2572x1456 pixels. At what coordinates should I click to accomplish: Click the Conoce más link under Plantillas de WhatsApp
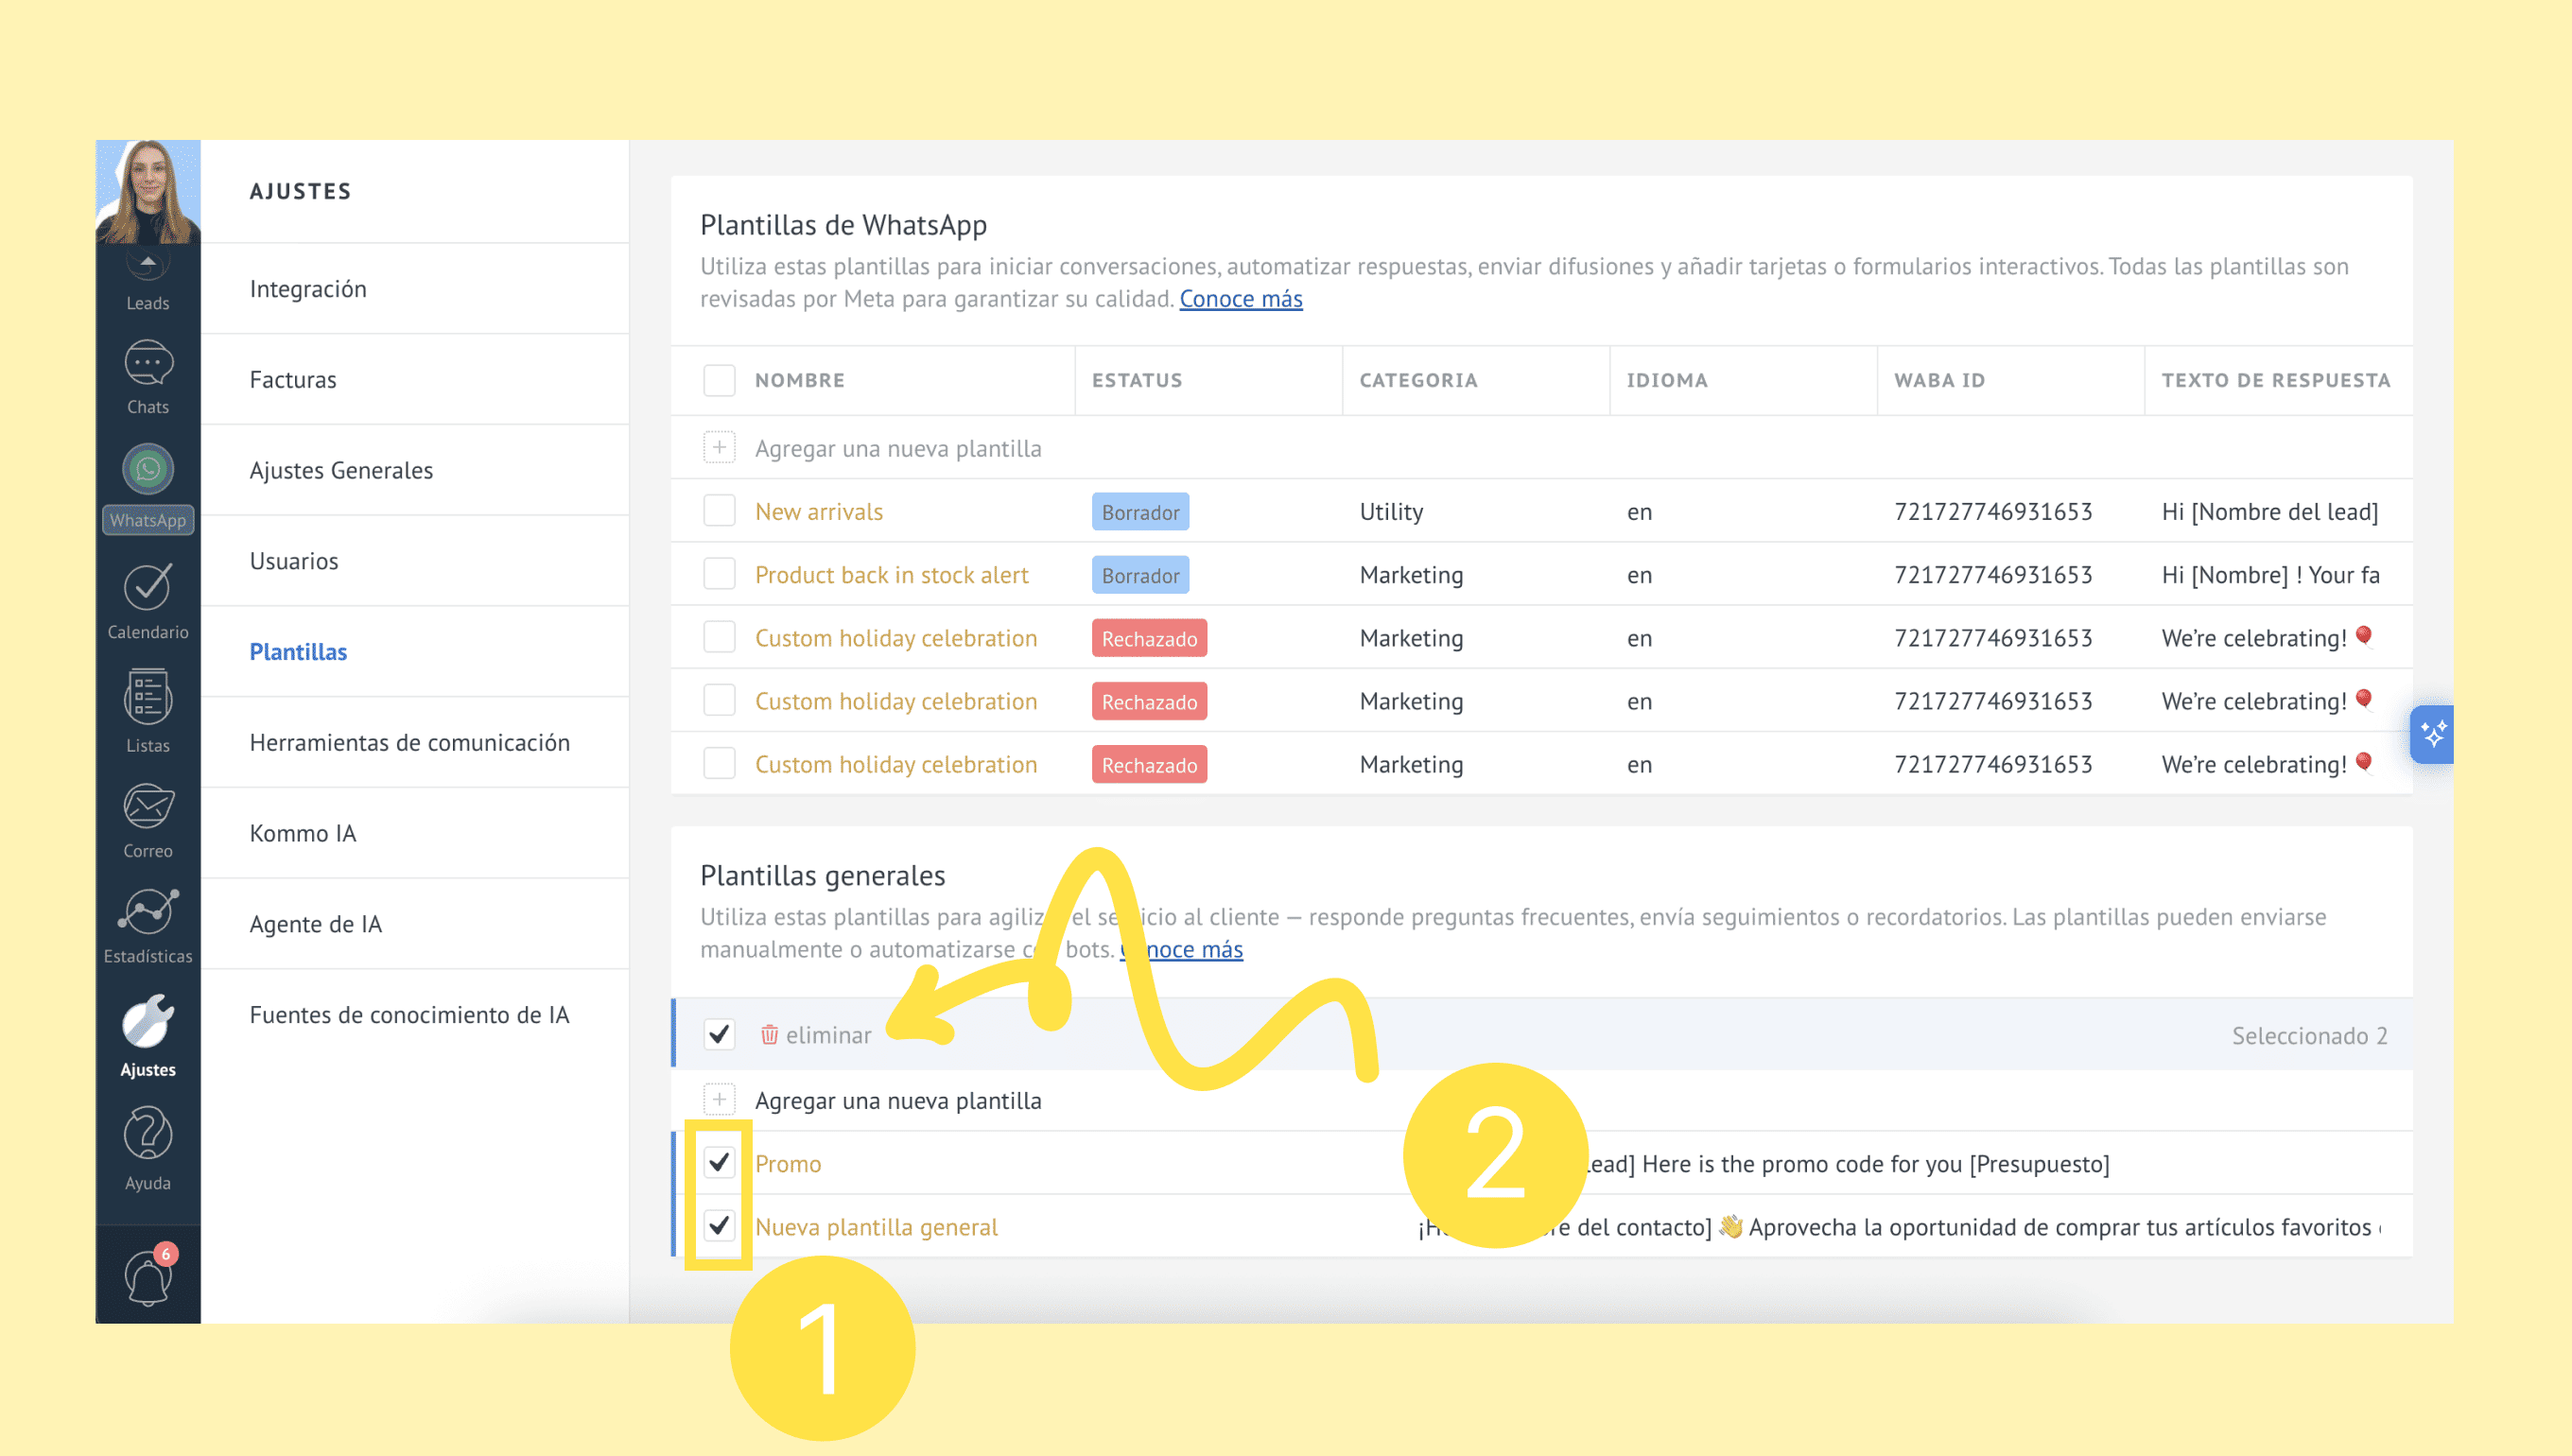point(1241,299)
